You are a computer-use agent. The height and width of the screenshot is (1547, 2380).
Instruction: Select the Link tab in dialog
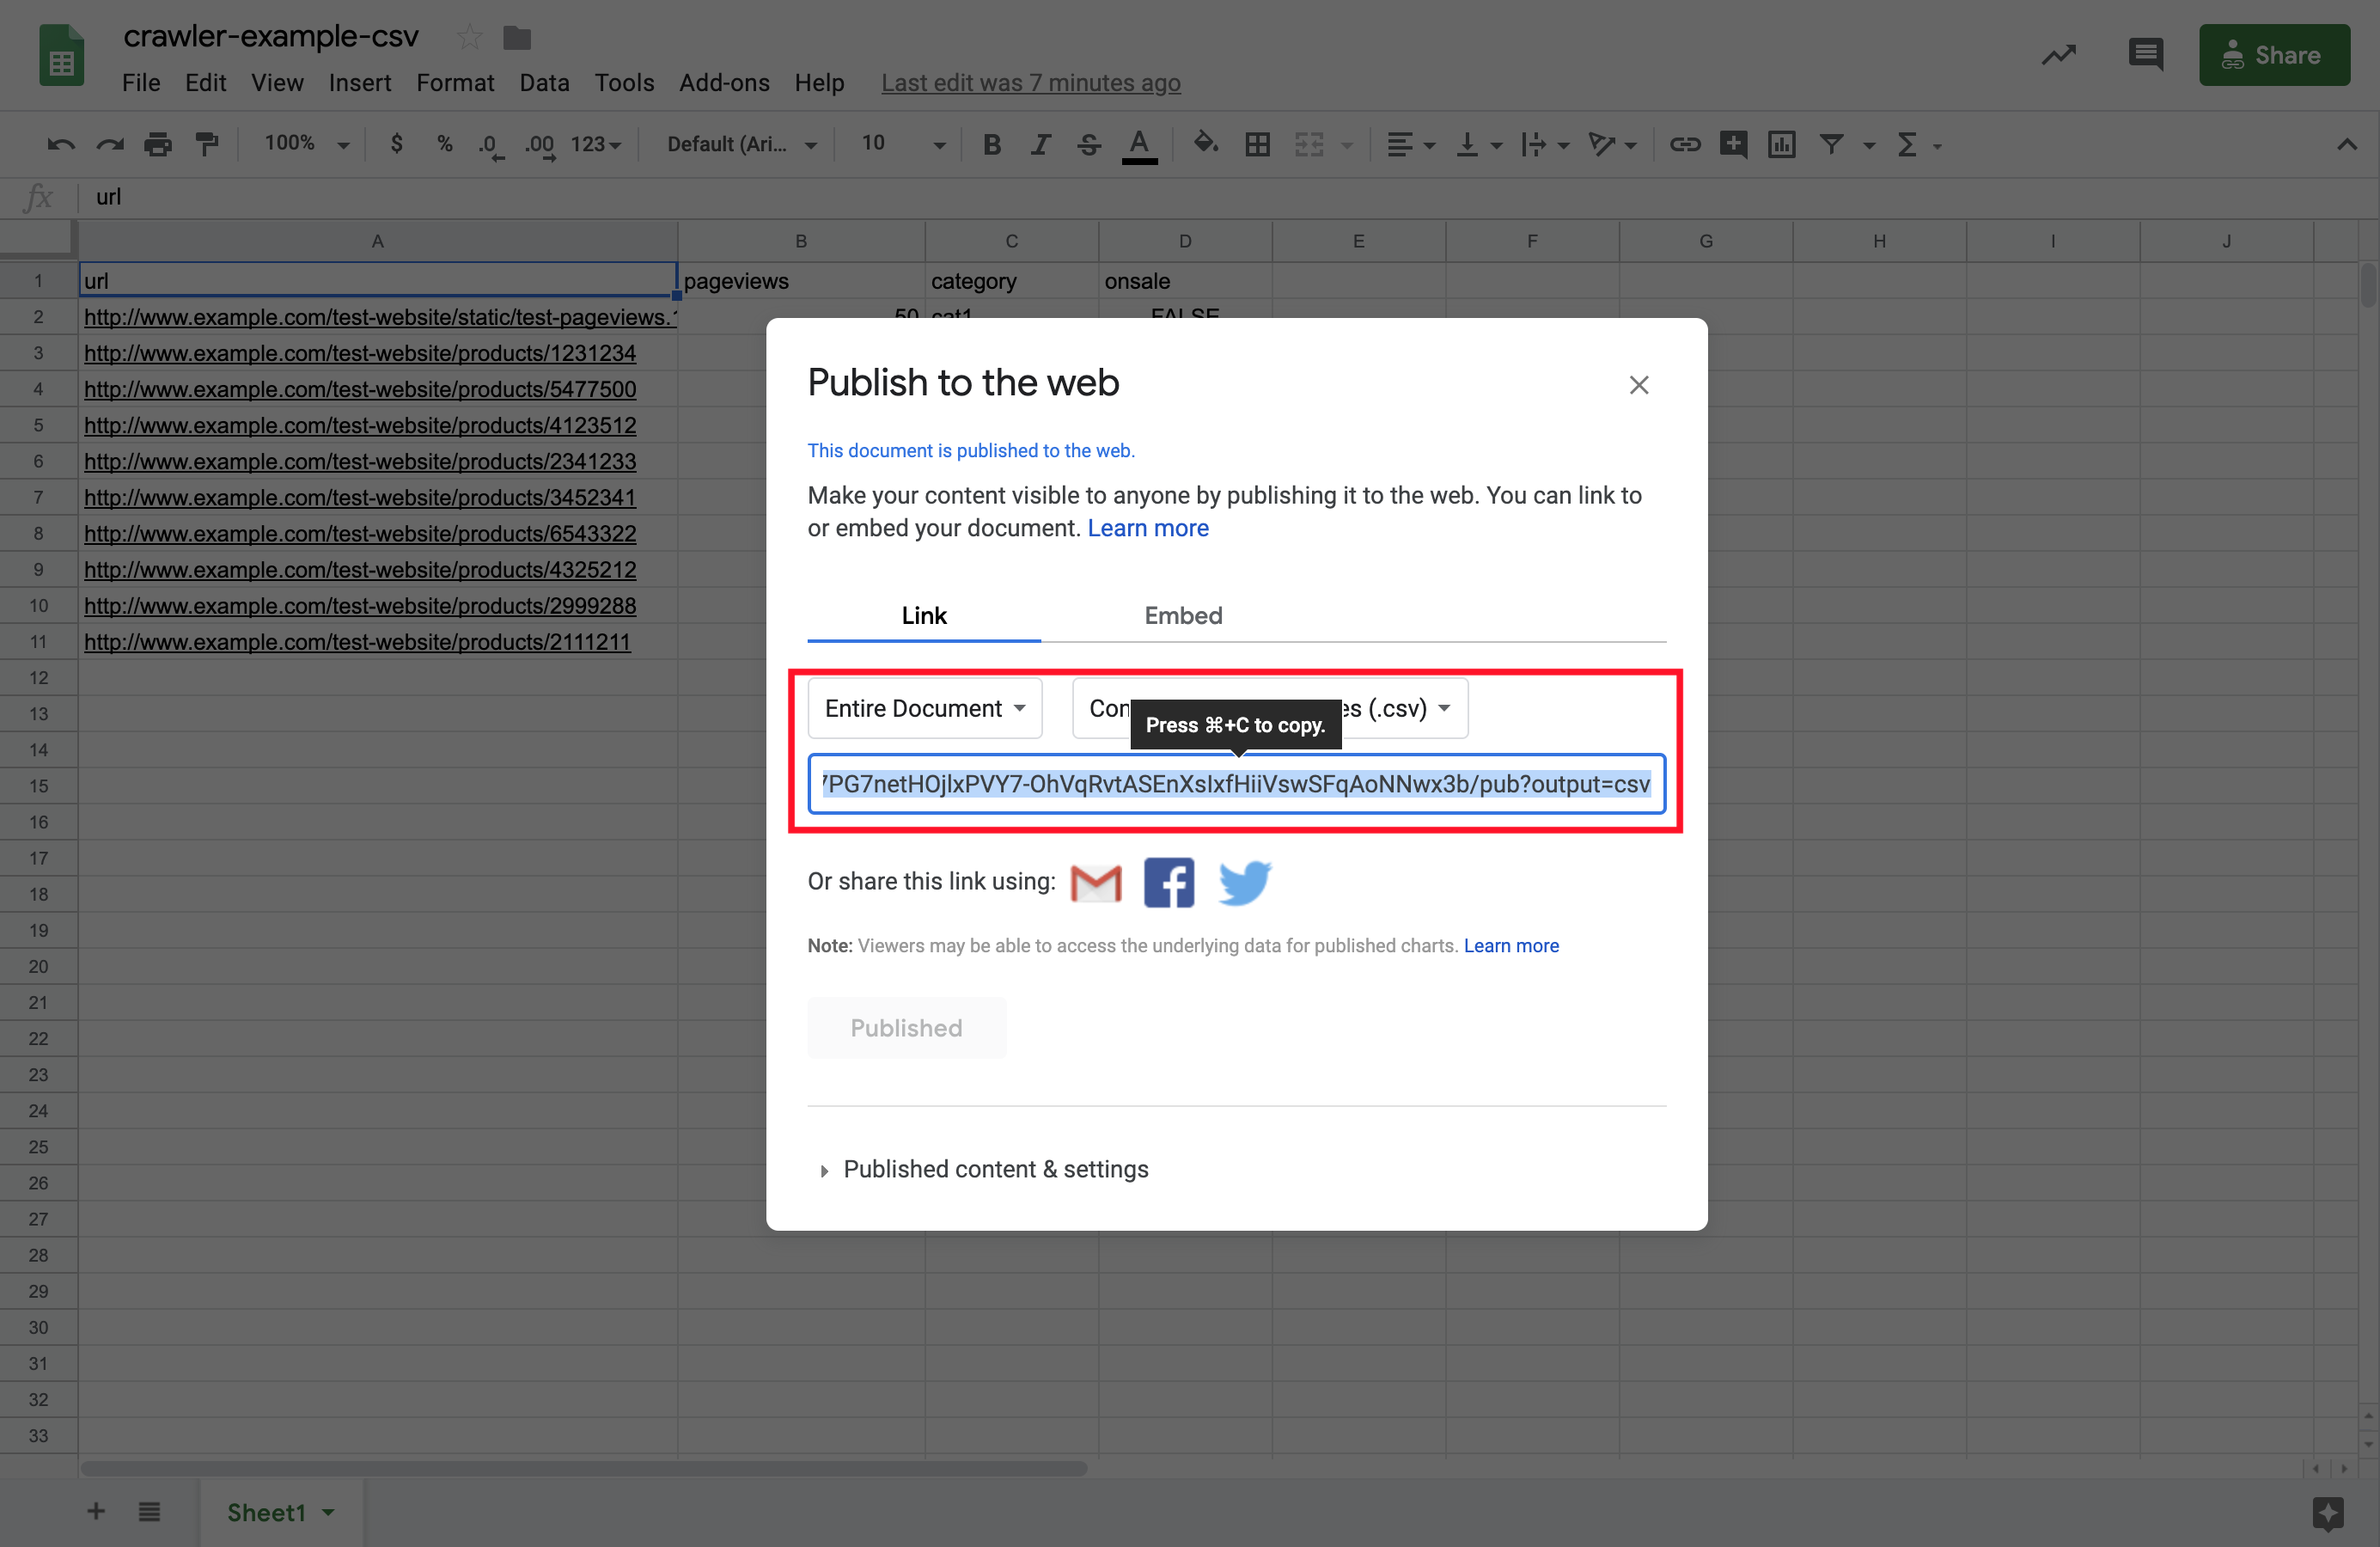pyautogui.click(x=924, y=615)
